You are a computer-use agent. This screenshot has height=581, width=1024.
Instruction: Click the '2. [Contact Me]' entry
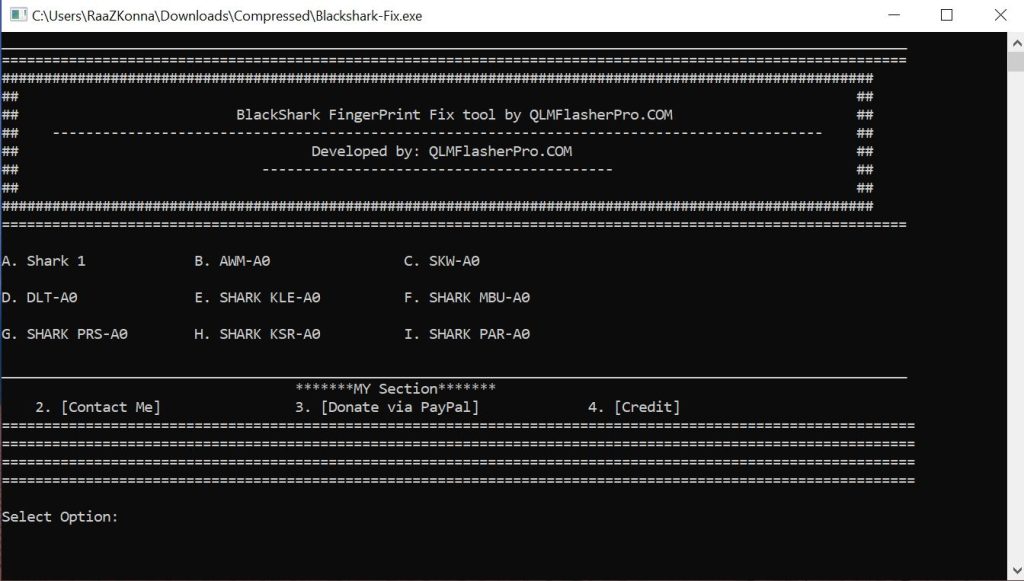[x=98, y=407]
